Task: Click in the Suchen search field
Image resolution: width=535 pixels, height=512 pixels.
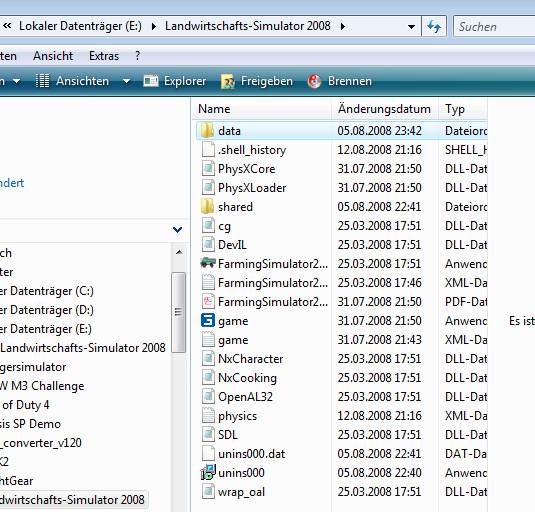Action: (495, 27)
